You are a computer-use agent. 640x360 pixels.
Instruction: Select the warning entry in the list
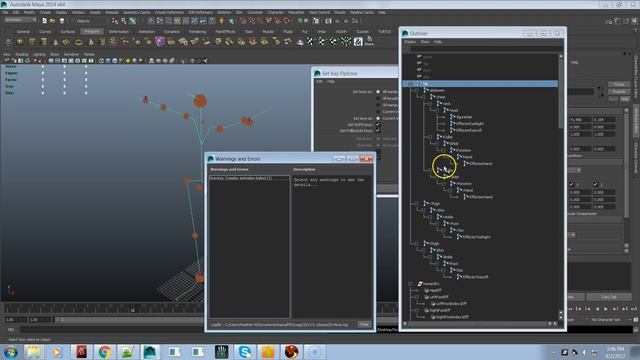coord(249,178)
